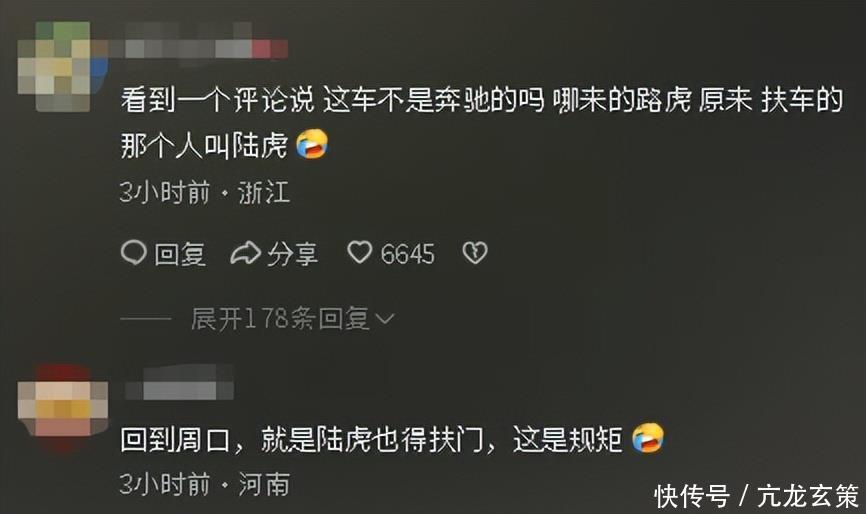Click the 回复 reply label
The width and height of the screenshot is (866, 514).
pyautogui.click(x=180, y=255)
